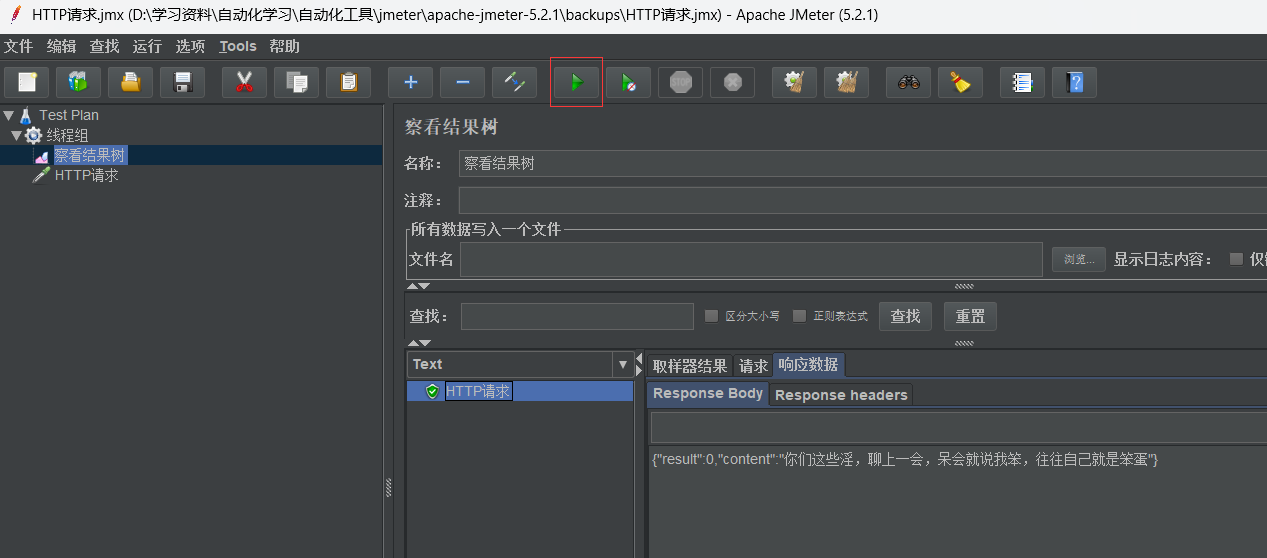
Task: Select the green shield success icon
Action: [x=432, y=391]
